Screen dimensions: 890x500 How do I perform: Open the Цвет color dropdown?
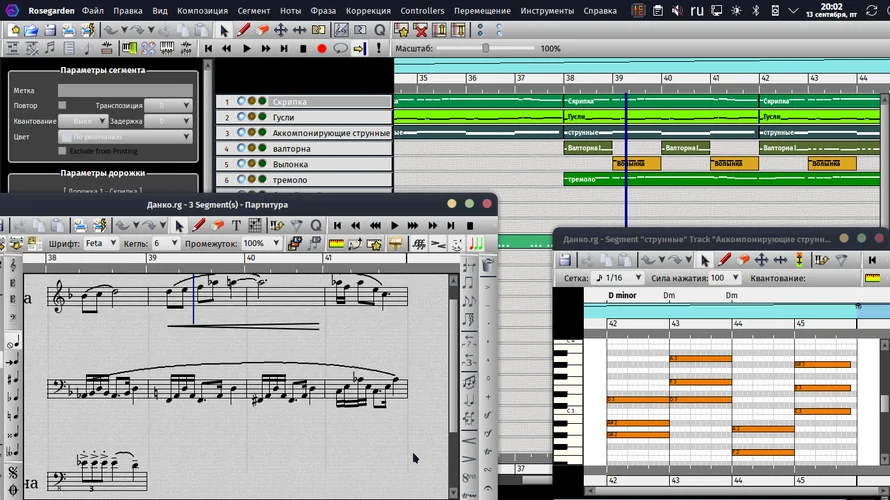(125, 136)
